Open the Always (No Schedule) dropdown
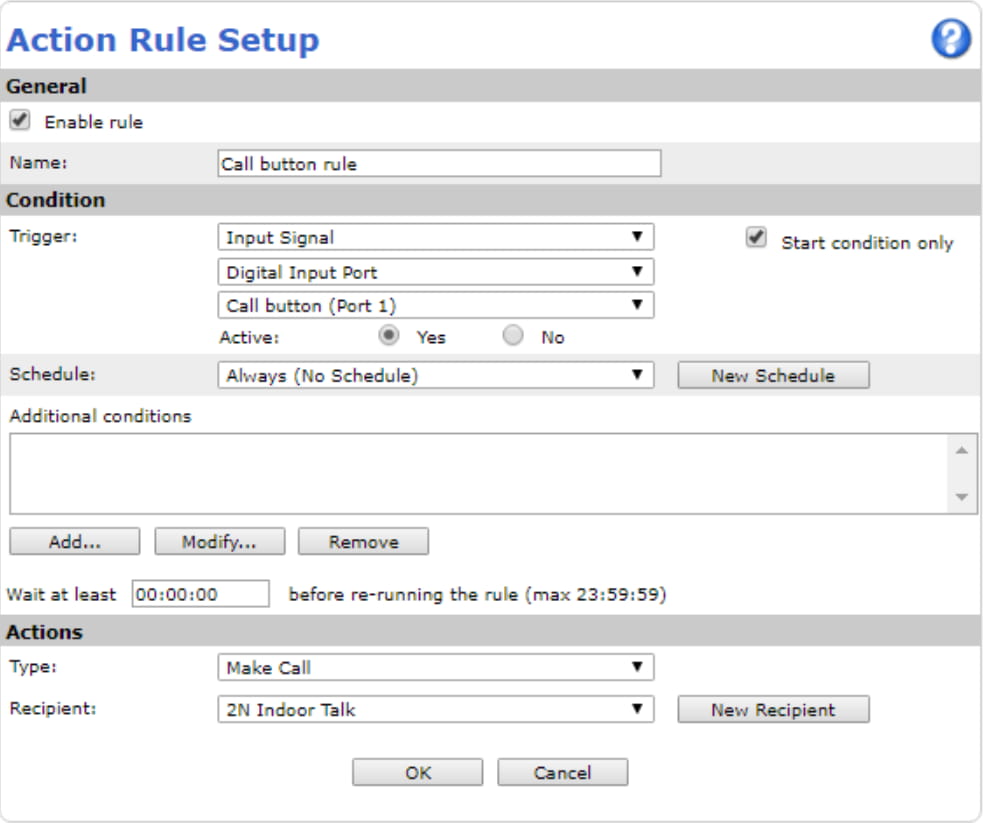This screenshot has width=983, height=823. pyautogui.click(x=436, y=375)
